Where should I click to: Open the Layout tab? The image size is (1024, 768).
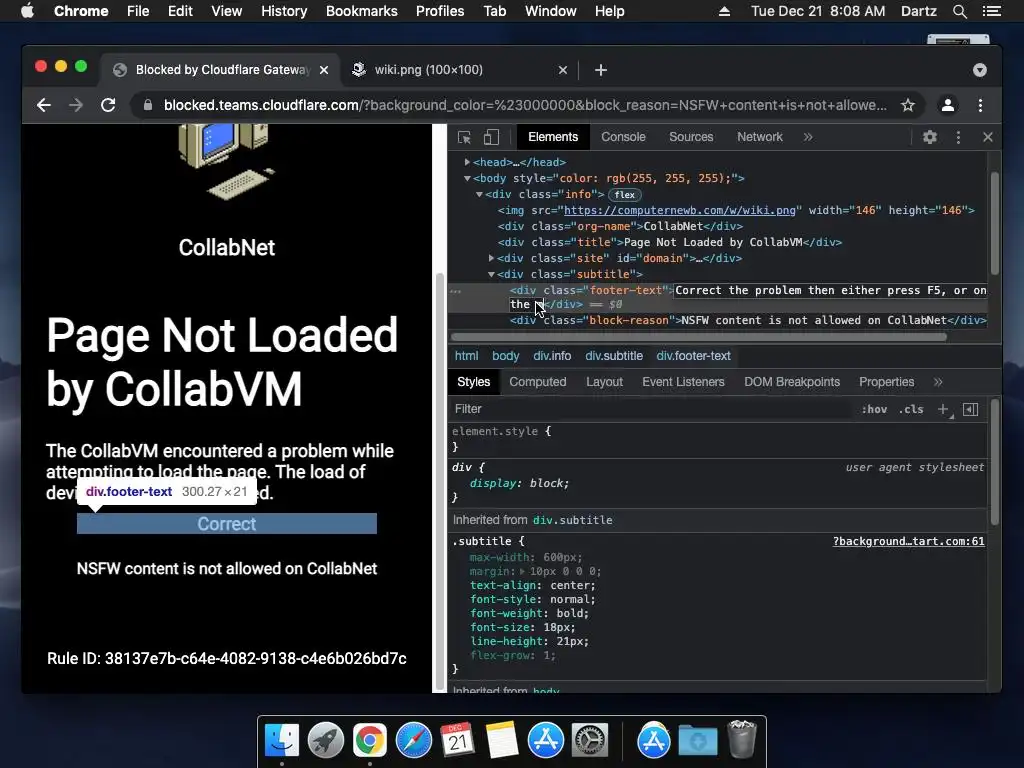[x=604, y=382]
